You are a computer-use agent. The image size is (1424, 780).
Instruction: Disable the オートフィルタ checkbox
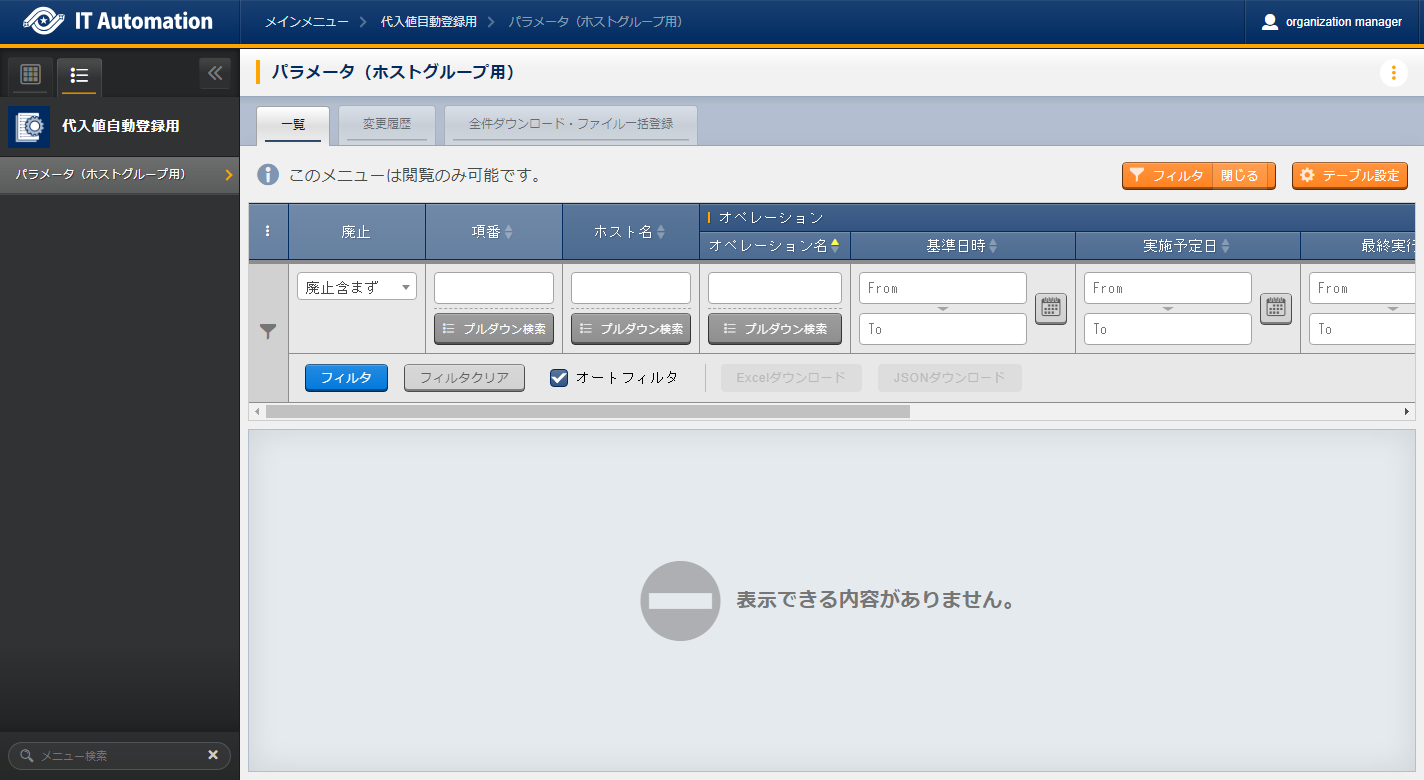558,377
